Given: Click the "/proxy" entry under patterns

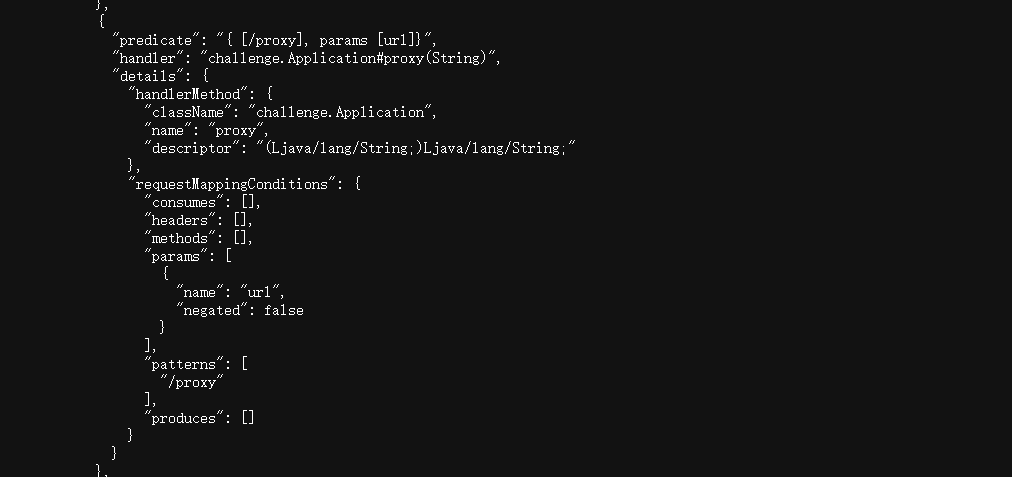Looking at the screenshot, I should 191,382.
